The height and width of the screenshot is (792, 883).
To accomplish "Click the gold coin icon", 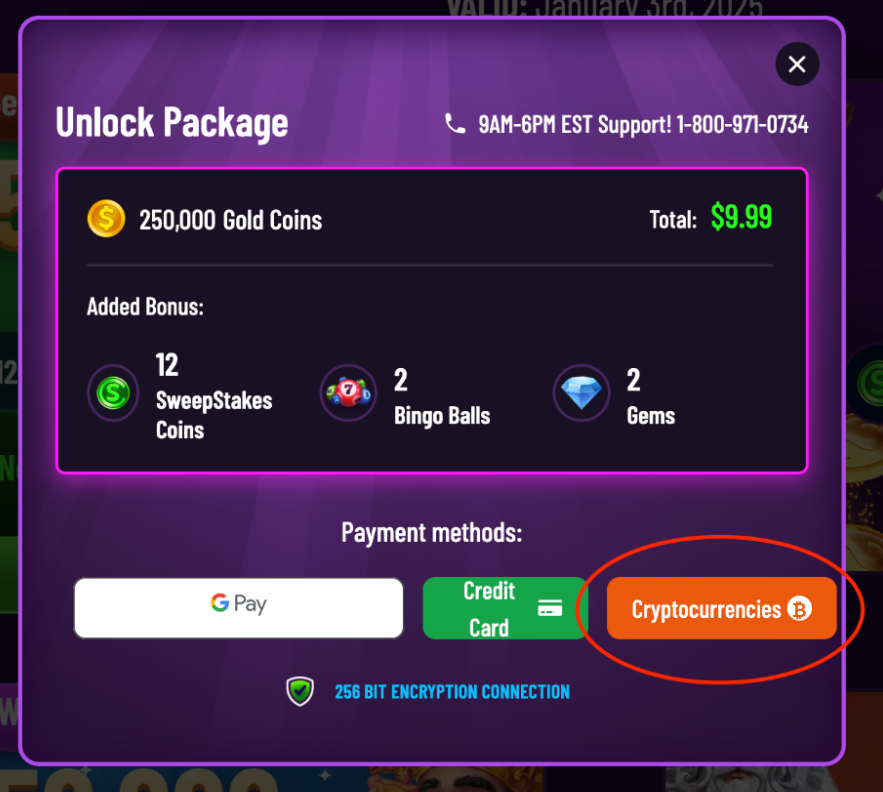I will pyautogui.click(x=106, y=219).
